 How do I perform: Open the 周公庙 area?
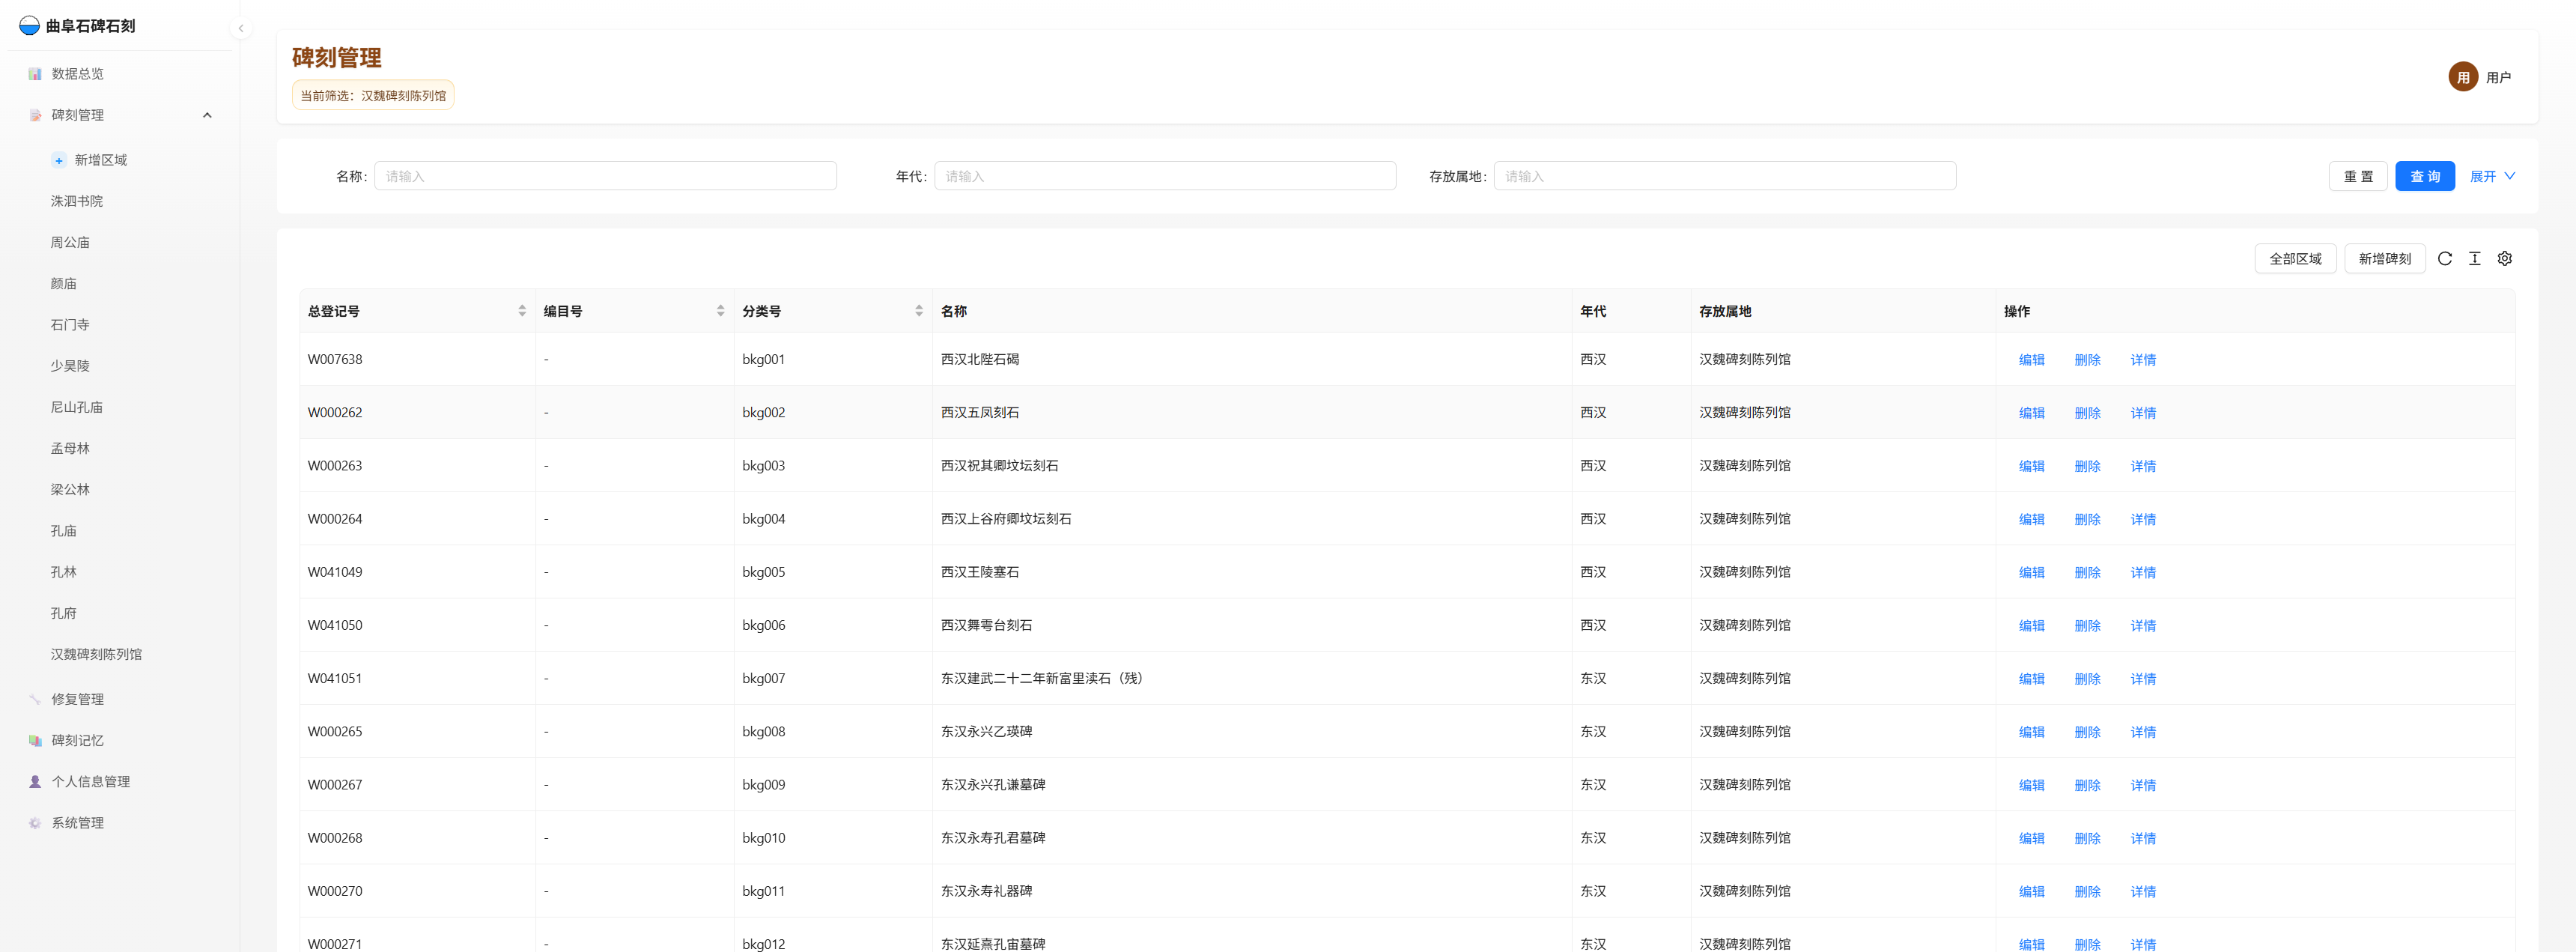click(x=70, y=242)
